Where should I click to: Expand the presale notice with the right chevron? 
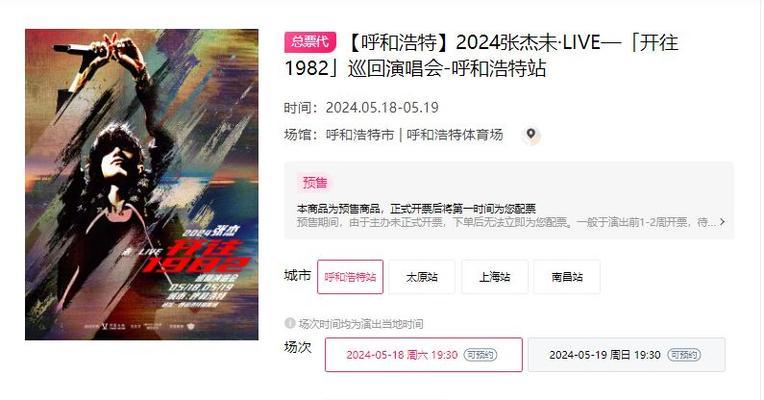(722, 222)
